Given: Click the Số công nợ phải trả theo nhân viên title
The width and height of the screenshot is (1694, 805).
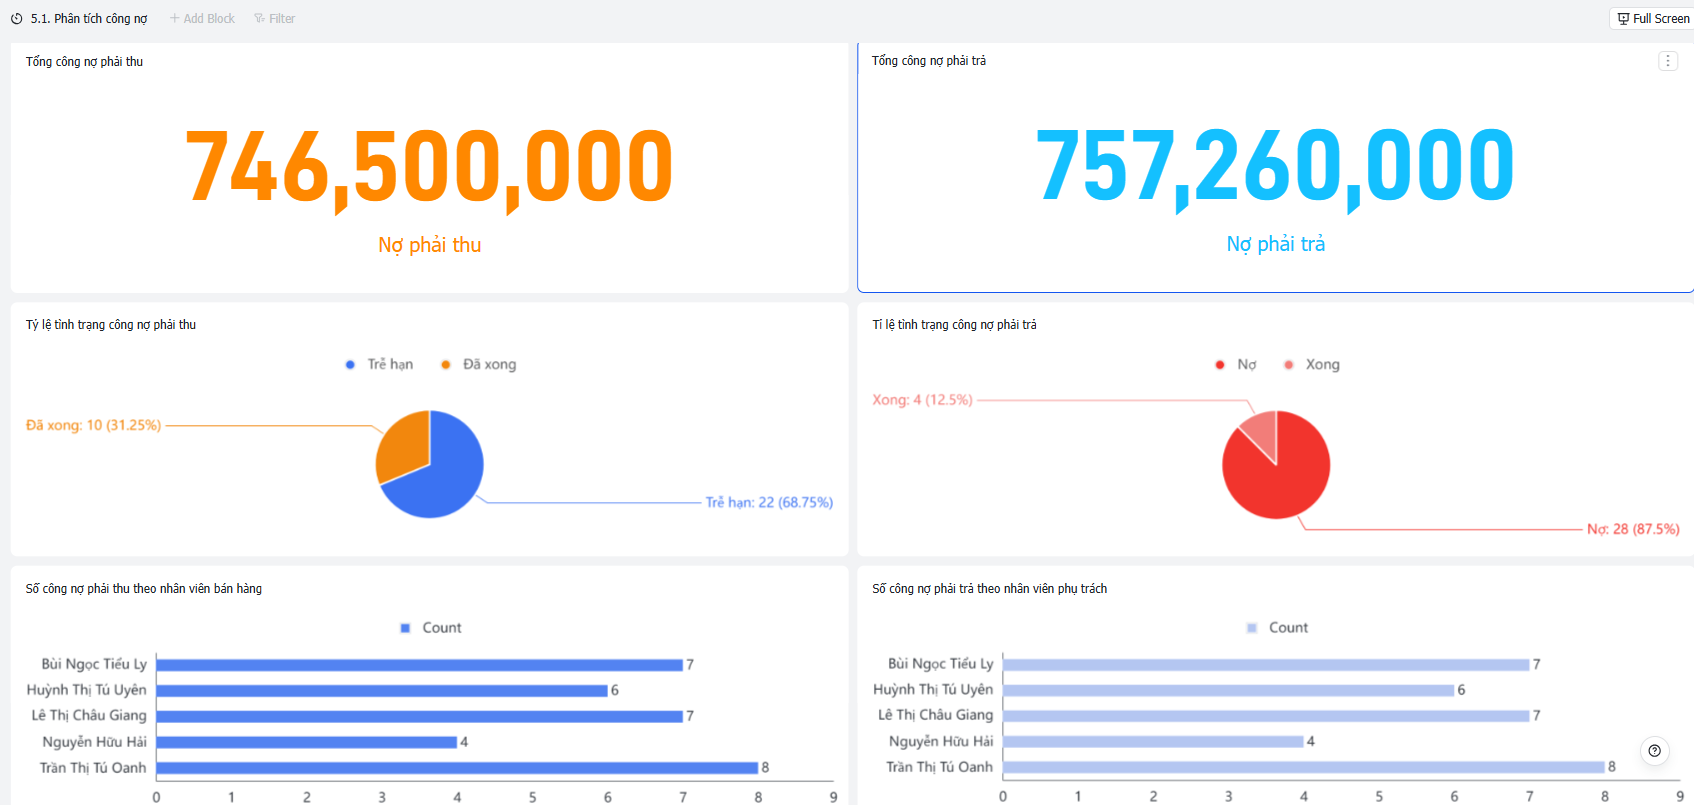Looking at the screenshot, I should (989, 589).
